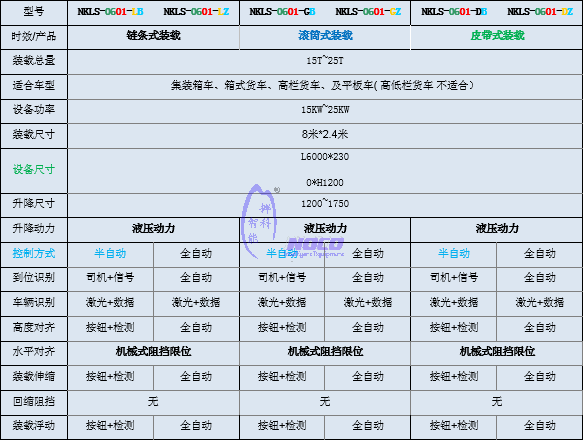Screen dimensions: 584x441
Task: Select the 1200~1750 lift range value
Action: click(325, 204)
